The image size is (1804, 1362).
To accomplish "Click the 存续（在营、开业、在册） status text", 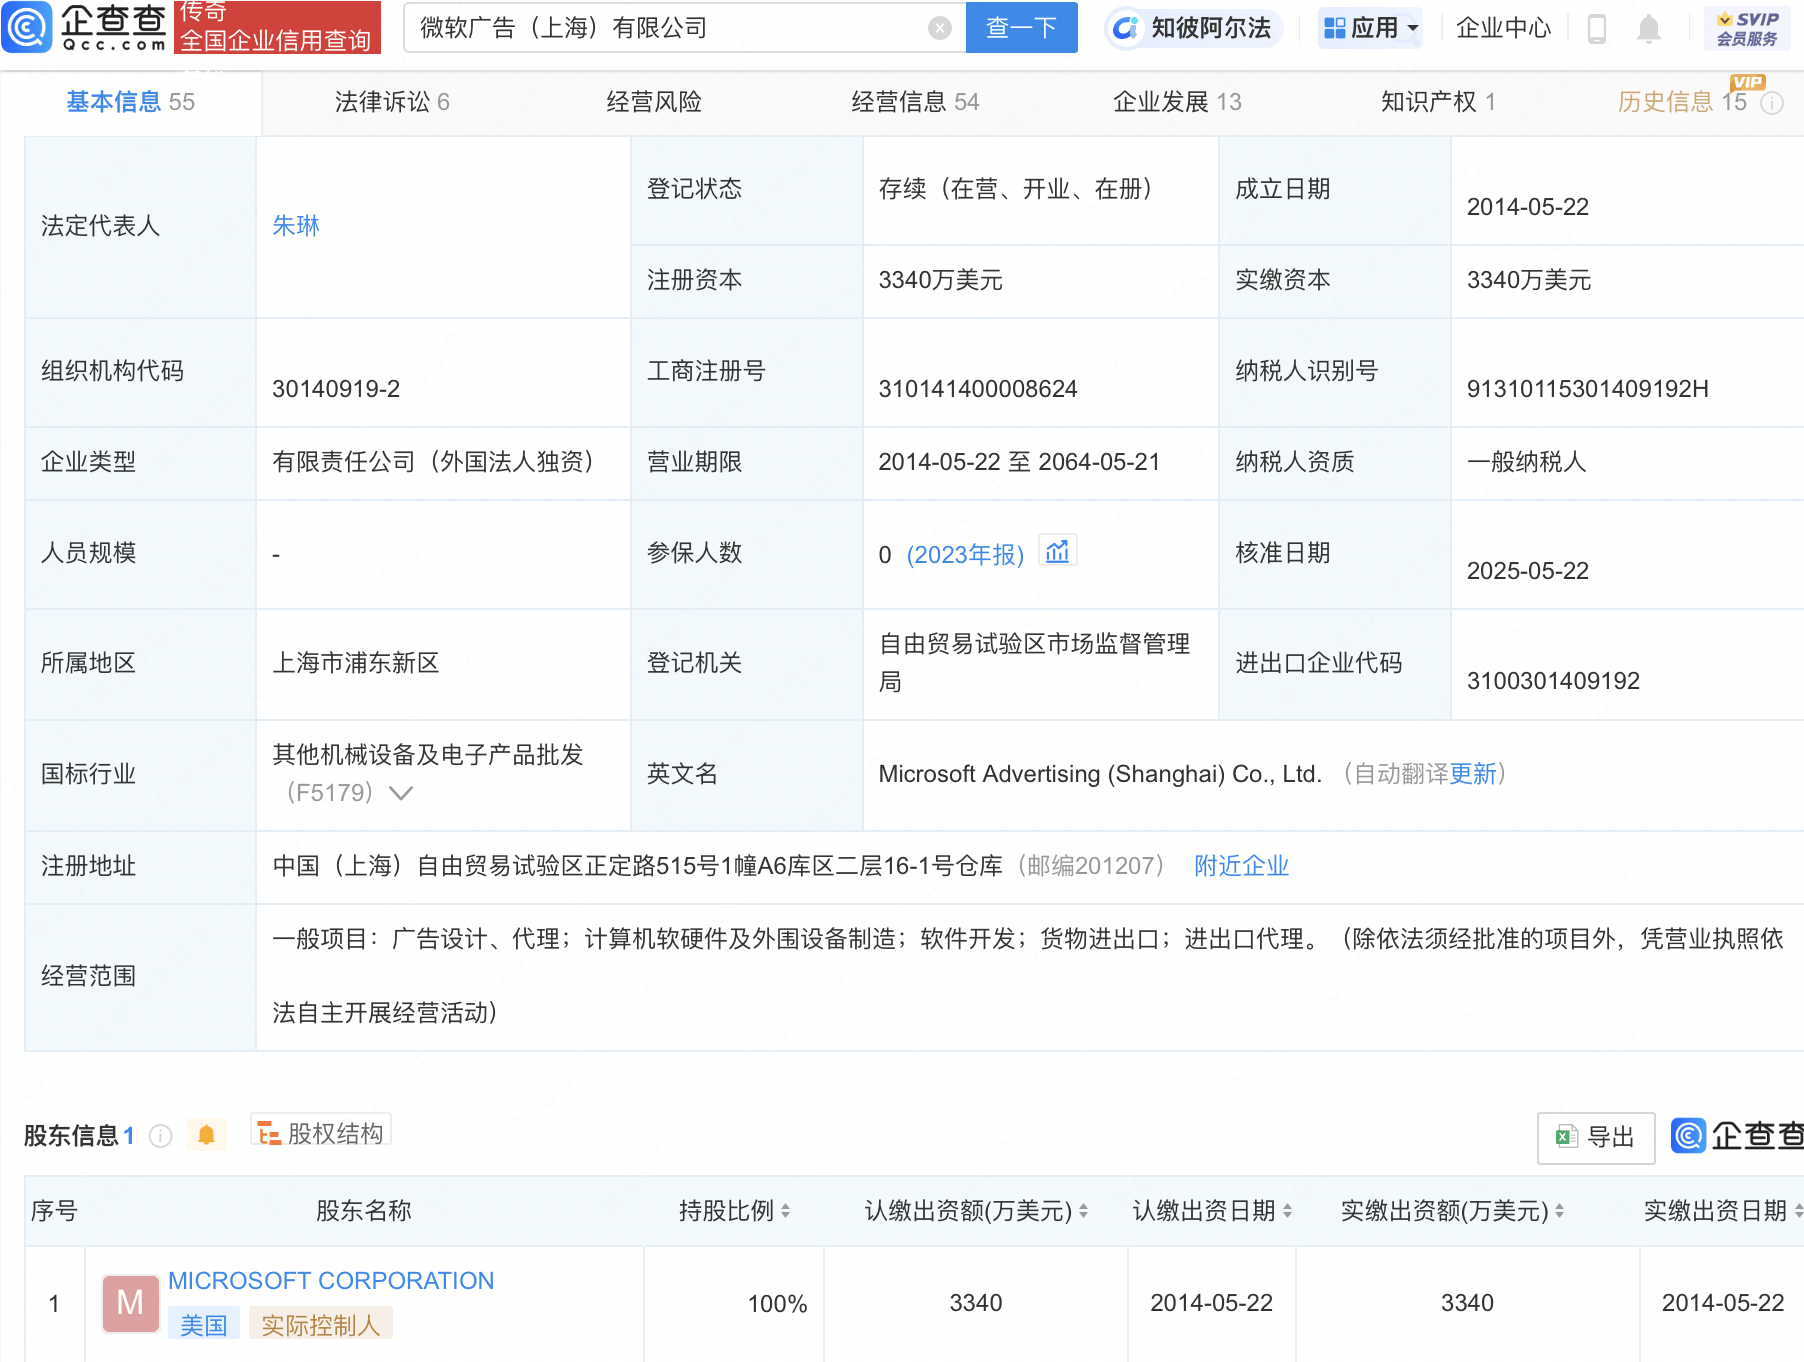I will click(x=1021, y=189).
